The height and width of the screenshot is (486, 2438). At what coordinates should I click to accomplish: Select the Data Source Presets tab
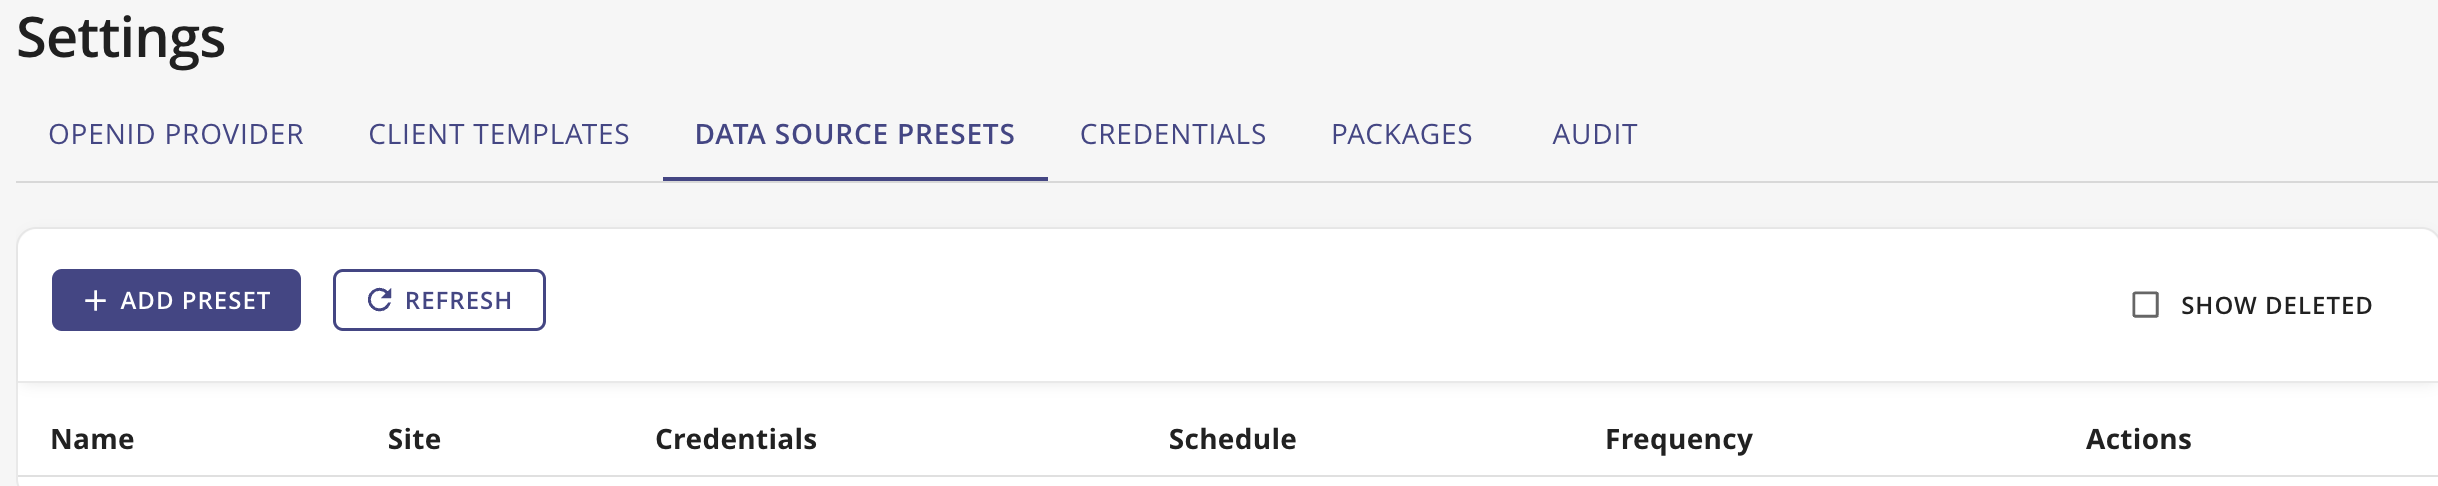[855, 134]
